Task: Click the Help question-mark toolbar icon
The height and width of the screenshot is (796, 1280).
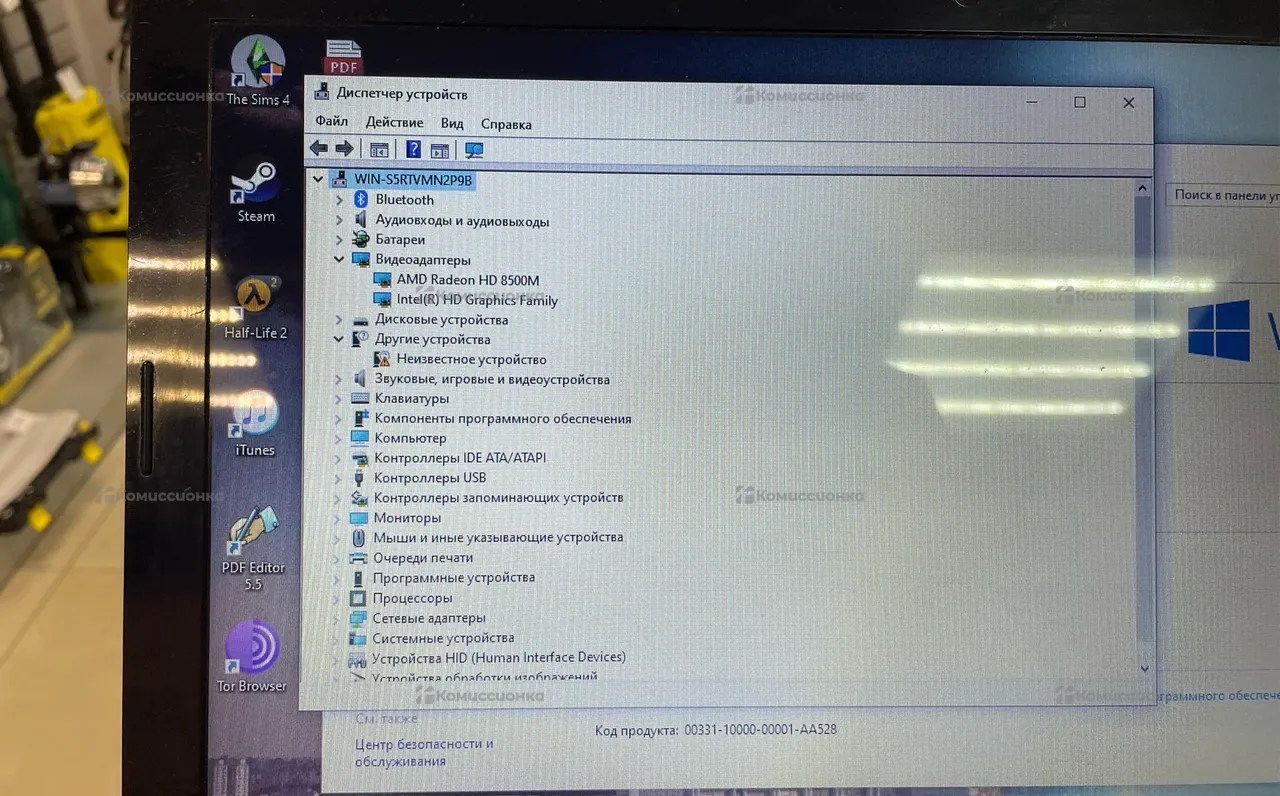Action: 412,150
